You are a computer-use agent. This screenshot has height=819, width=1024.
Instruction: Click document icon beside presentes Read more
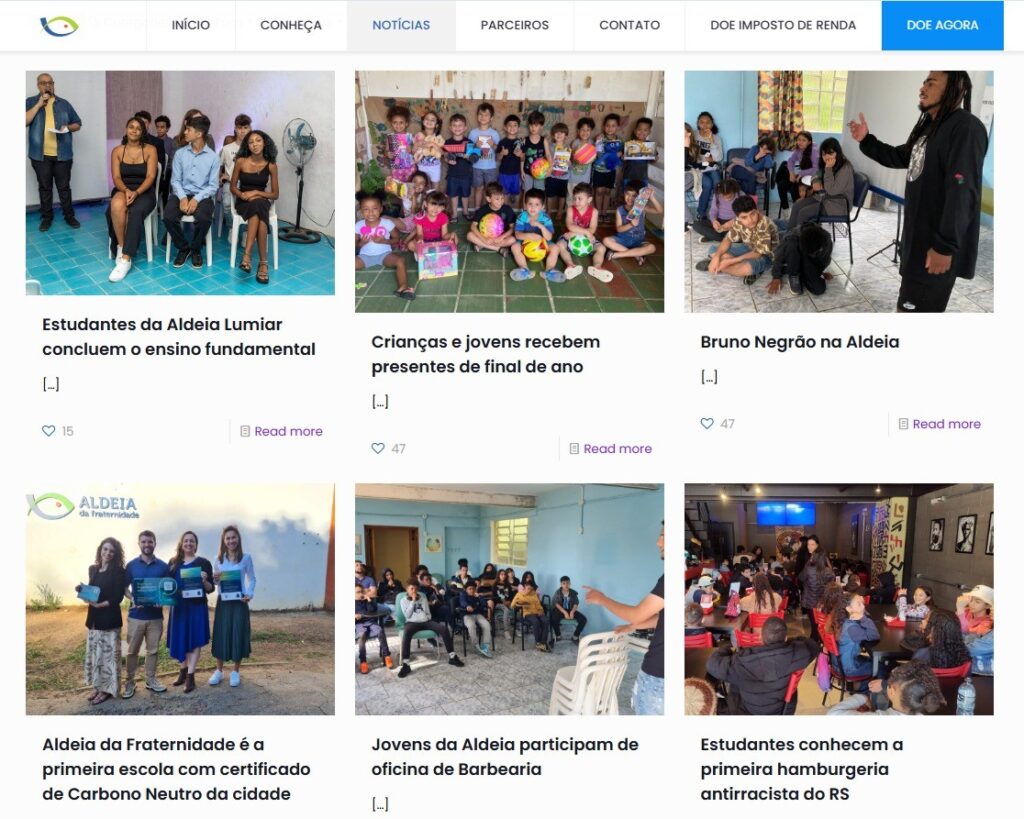(574, 449)
